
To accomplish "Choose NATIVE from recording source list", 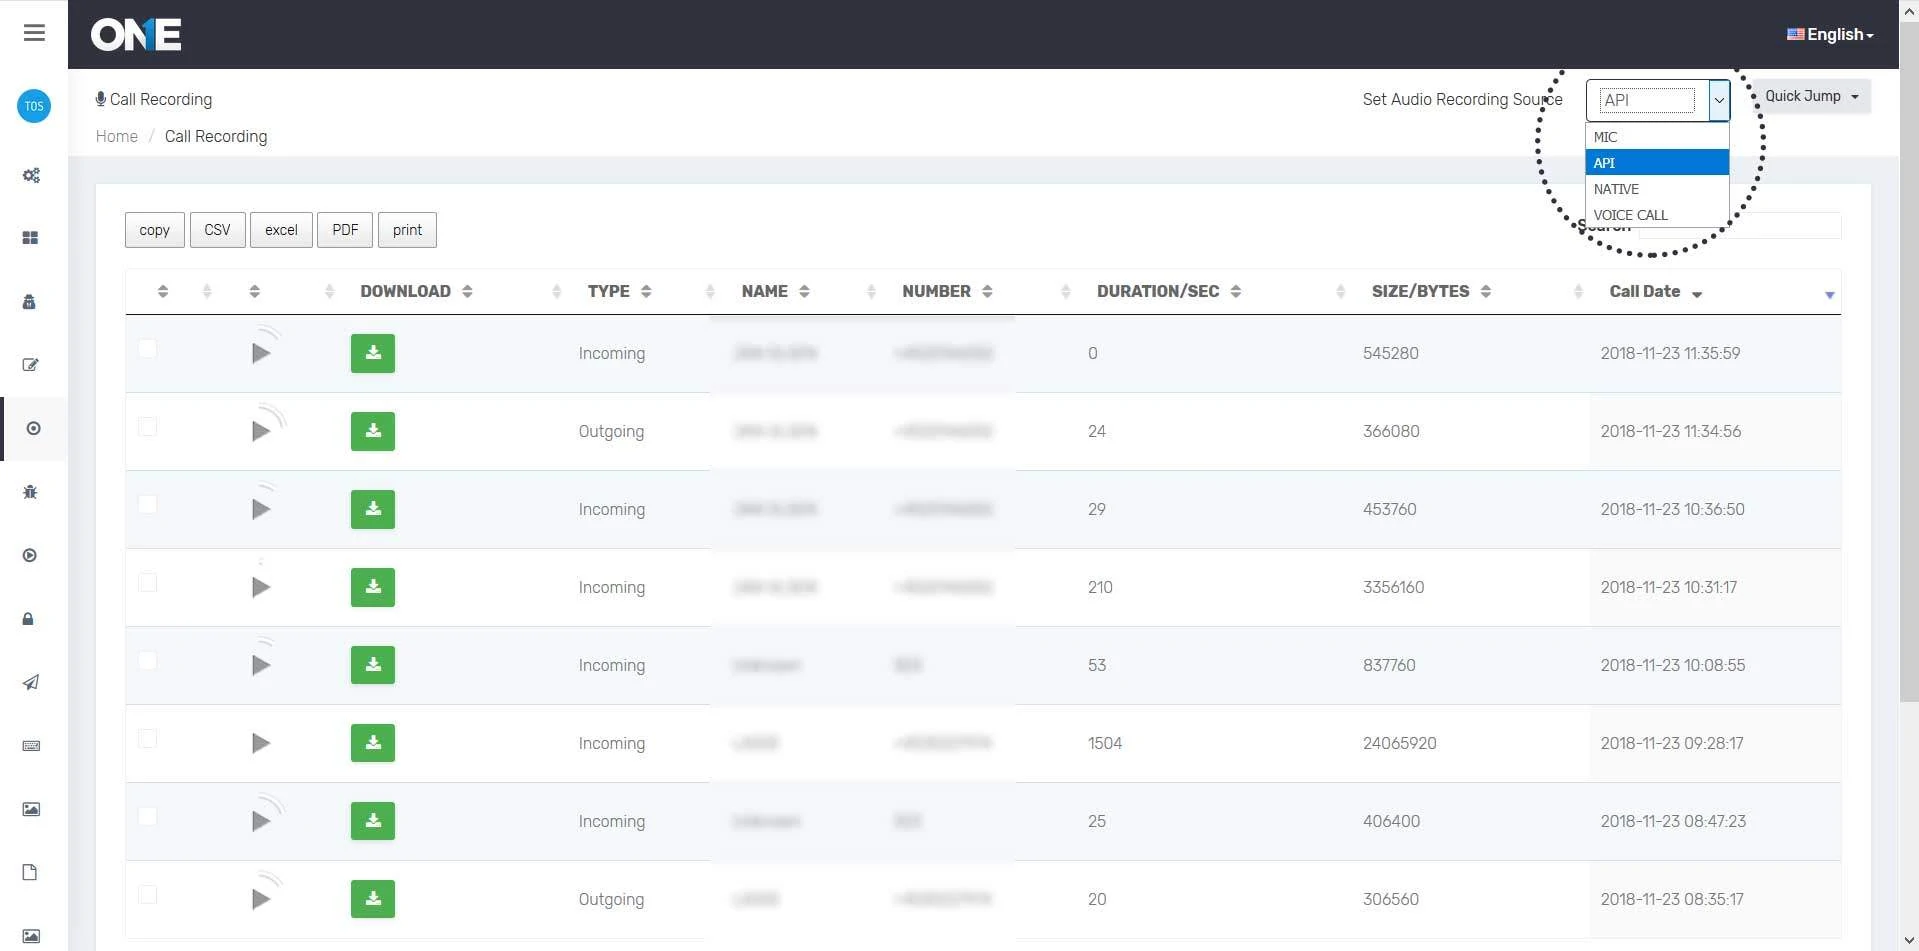I will 1616,189.
